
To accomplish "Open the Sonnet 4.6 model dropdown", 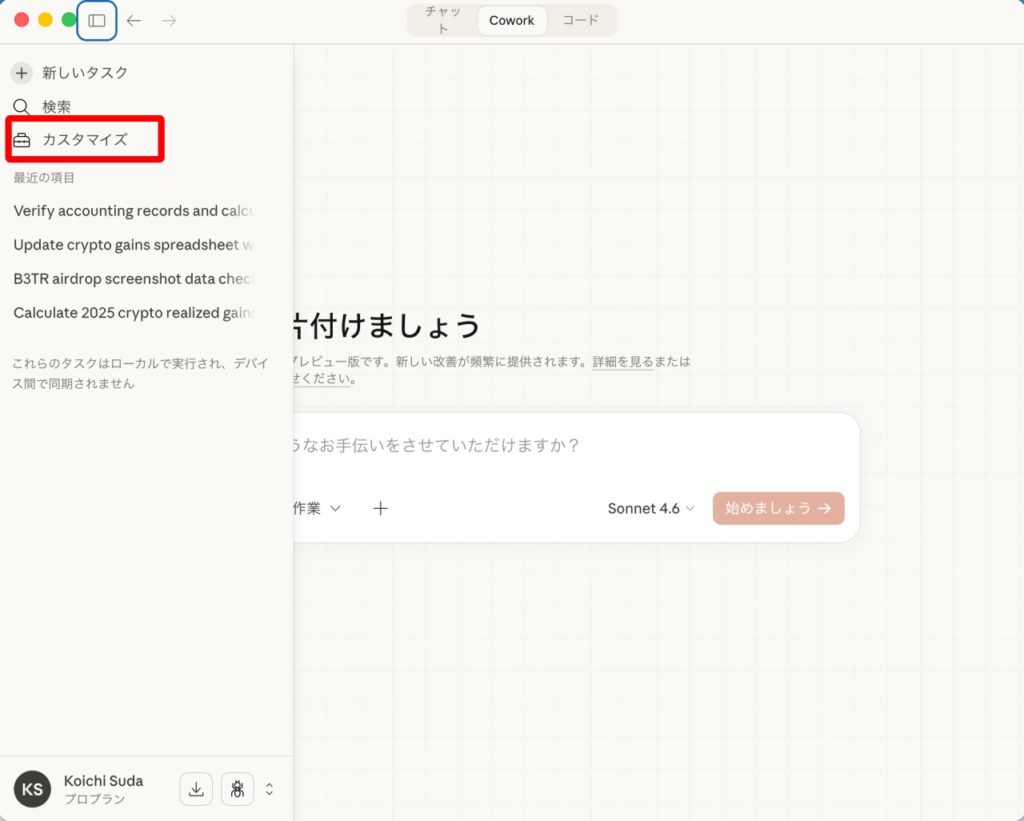I will pos(651,508).
